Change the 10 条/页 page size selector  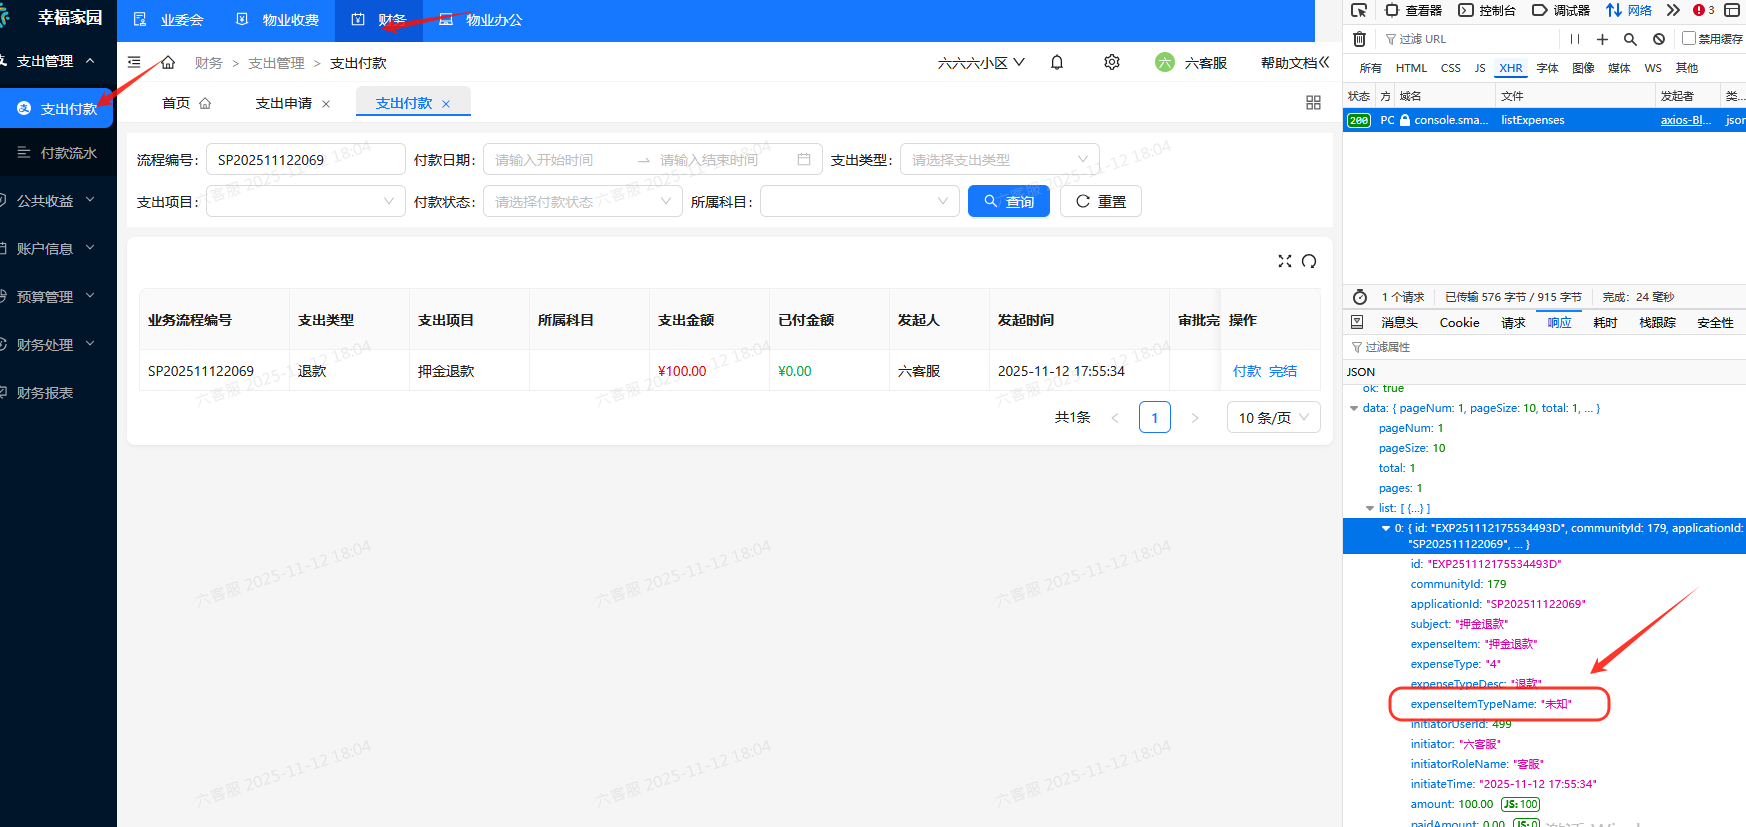coord(1273,418)
